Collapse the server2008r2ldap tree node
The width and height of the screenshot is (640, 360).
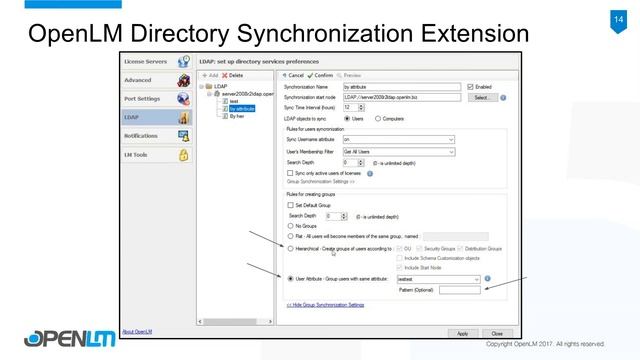209,94
